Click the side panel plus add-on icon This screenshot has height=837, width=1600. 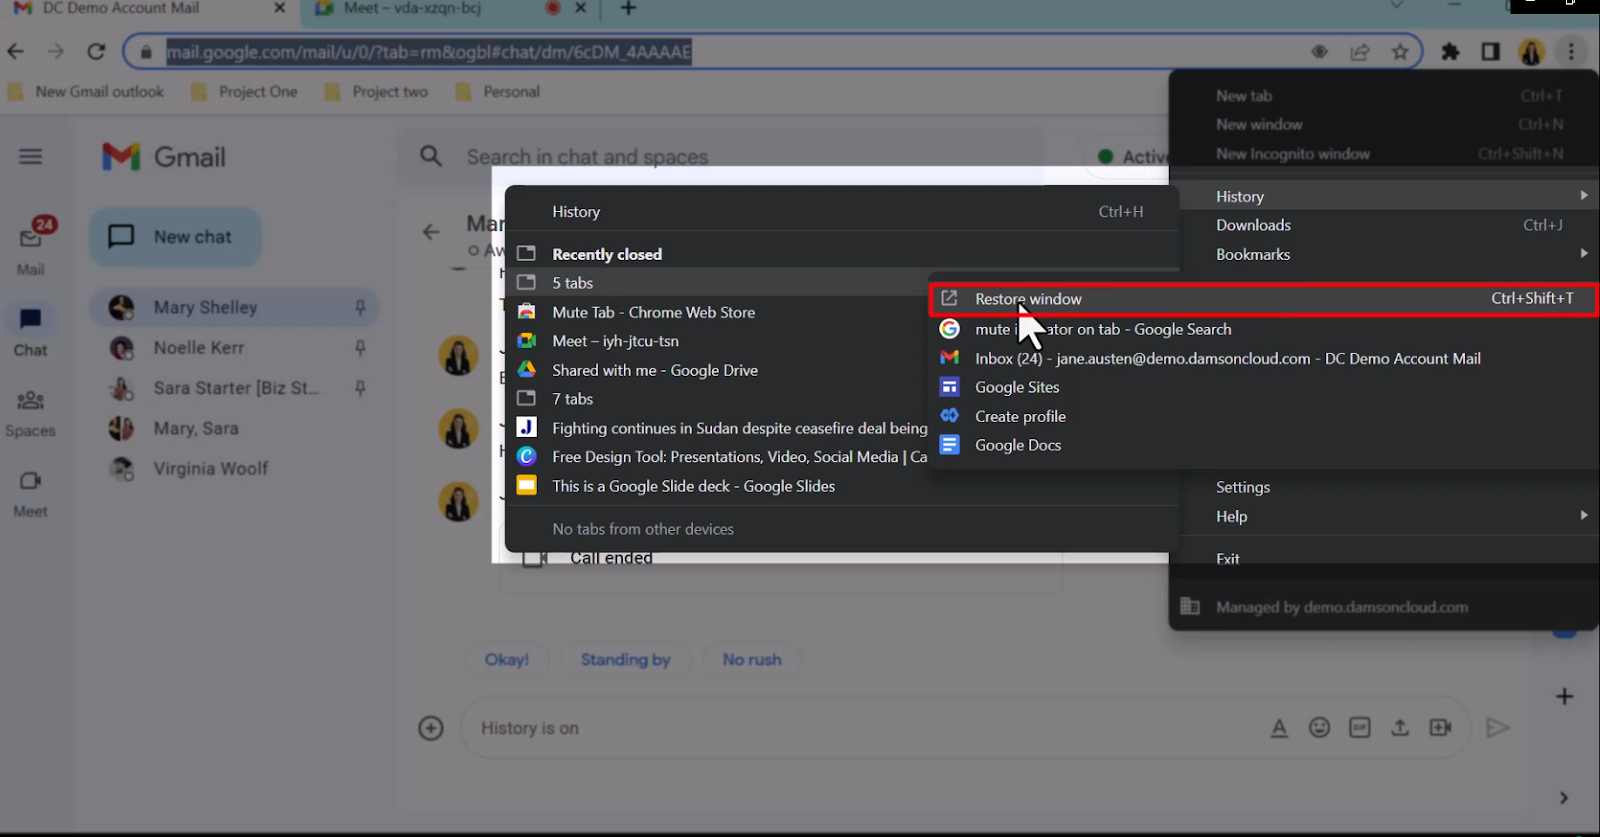tap(1565, 697)
